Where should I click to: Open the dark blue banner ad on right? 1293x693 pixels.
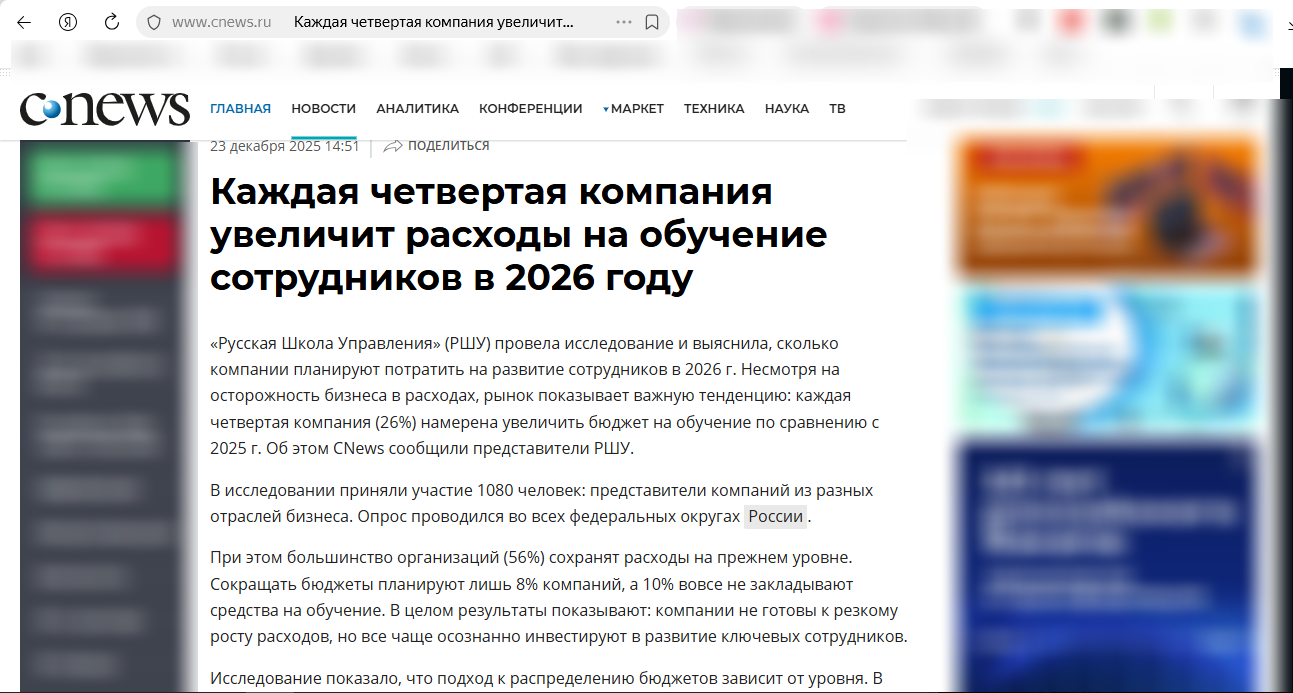point(1106,566)
